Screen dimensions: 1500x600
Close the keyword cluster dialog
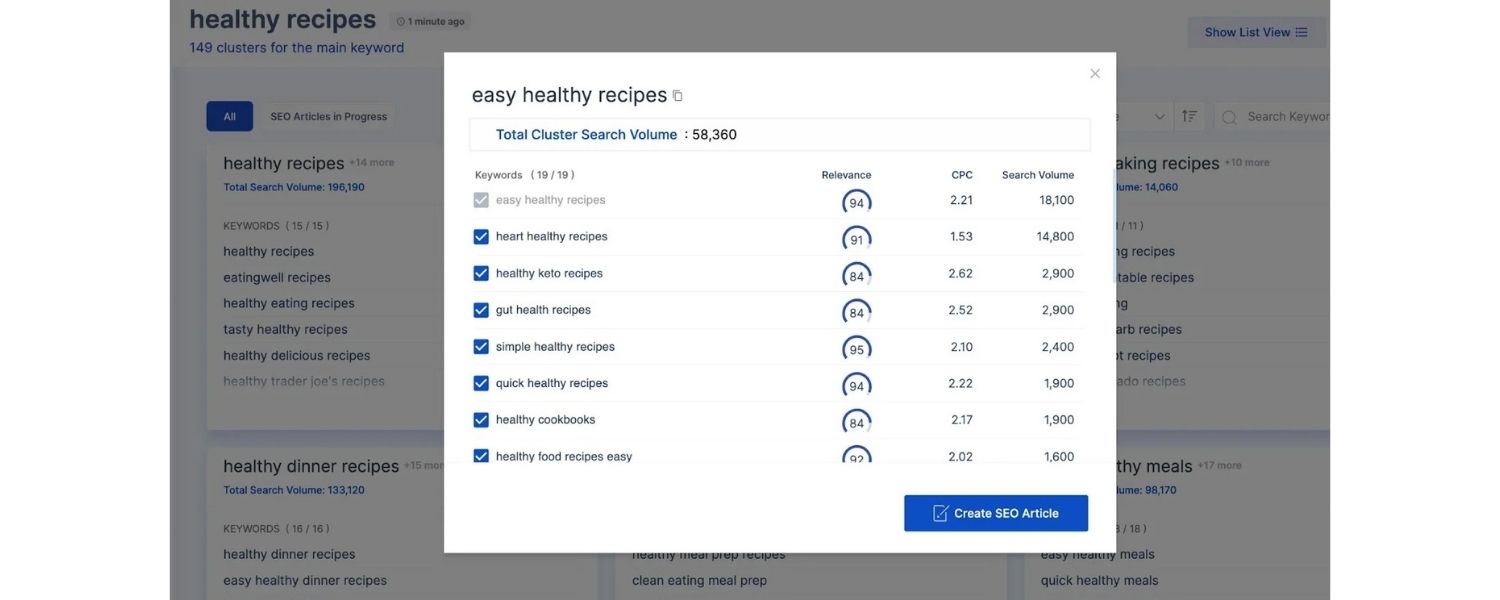[x=1095, y=74]
